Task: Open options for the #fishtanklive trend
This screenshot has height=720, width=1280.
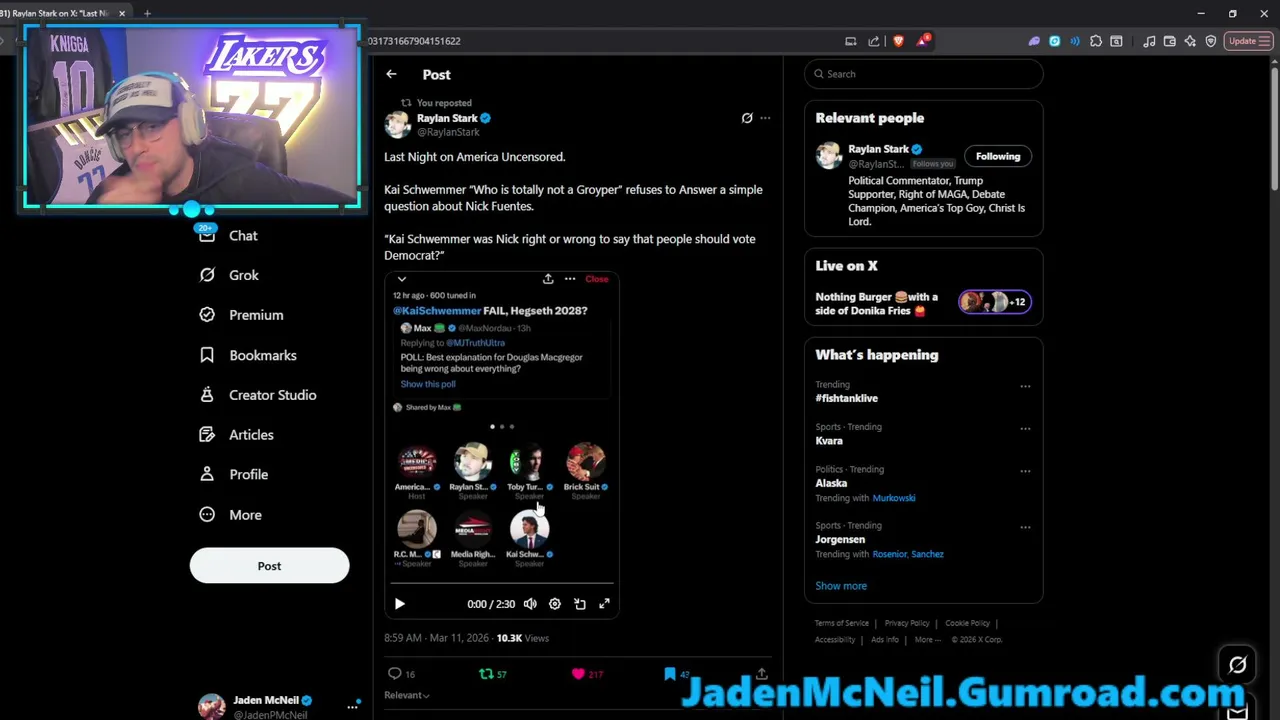Action: 1025,386
